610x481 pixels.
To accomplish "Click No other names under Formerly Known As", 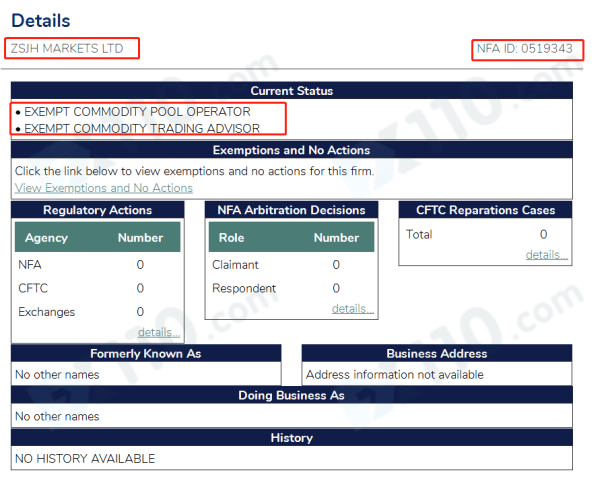I will coord(57,374).
